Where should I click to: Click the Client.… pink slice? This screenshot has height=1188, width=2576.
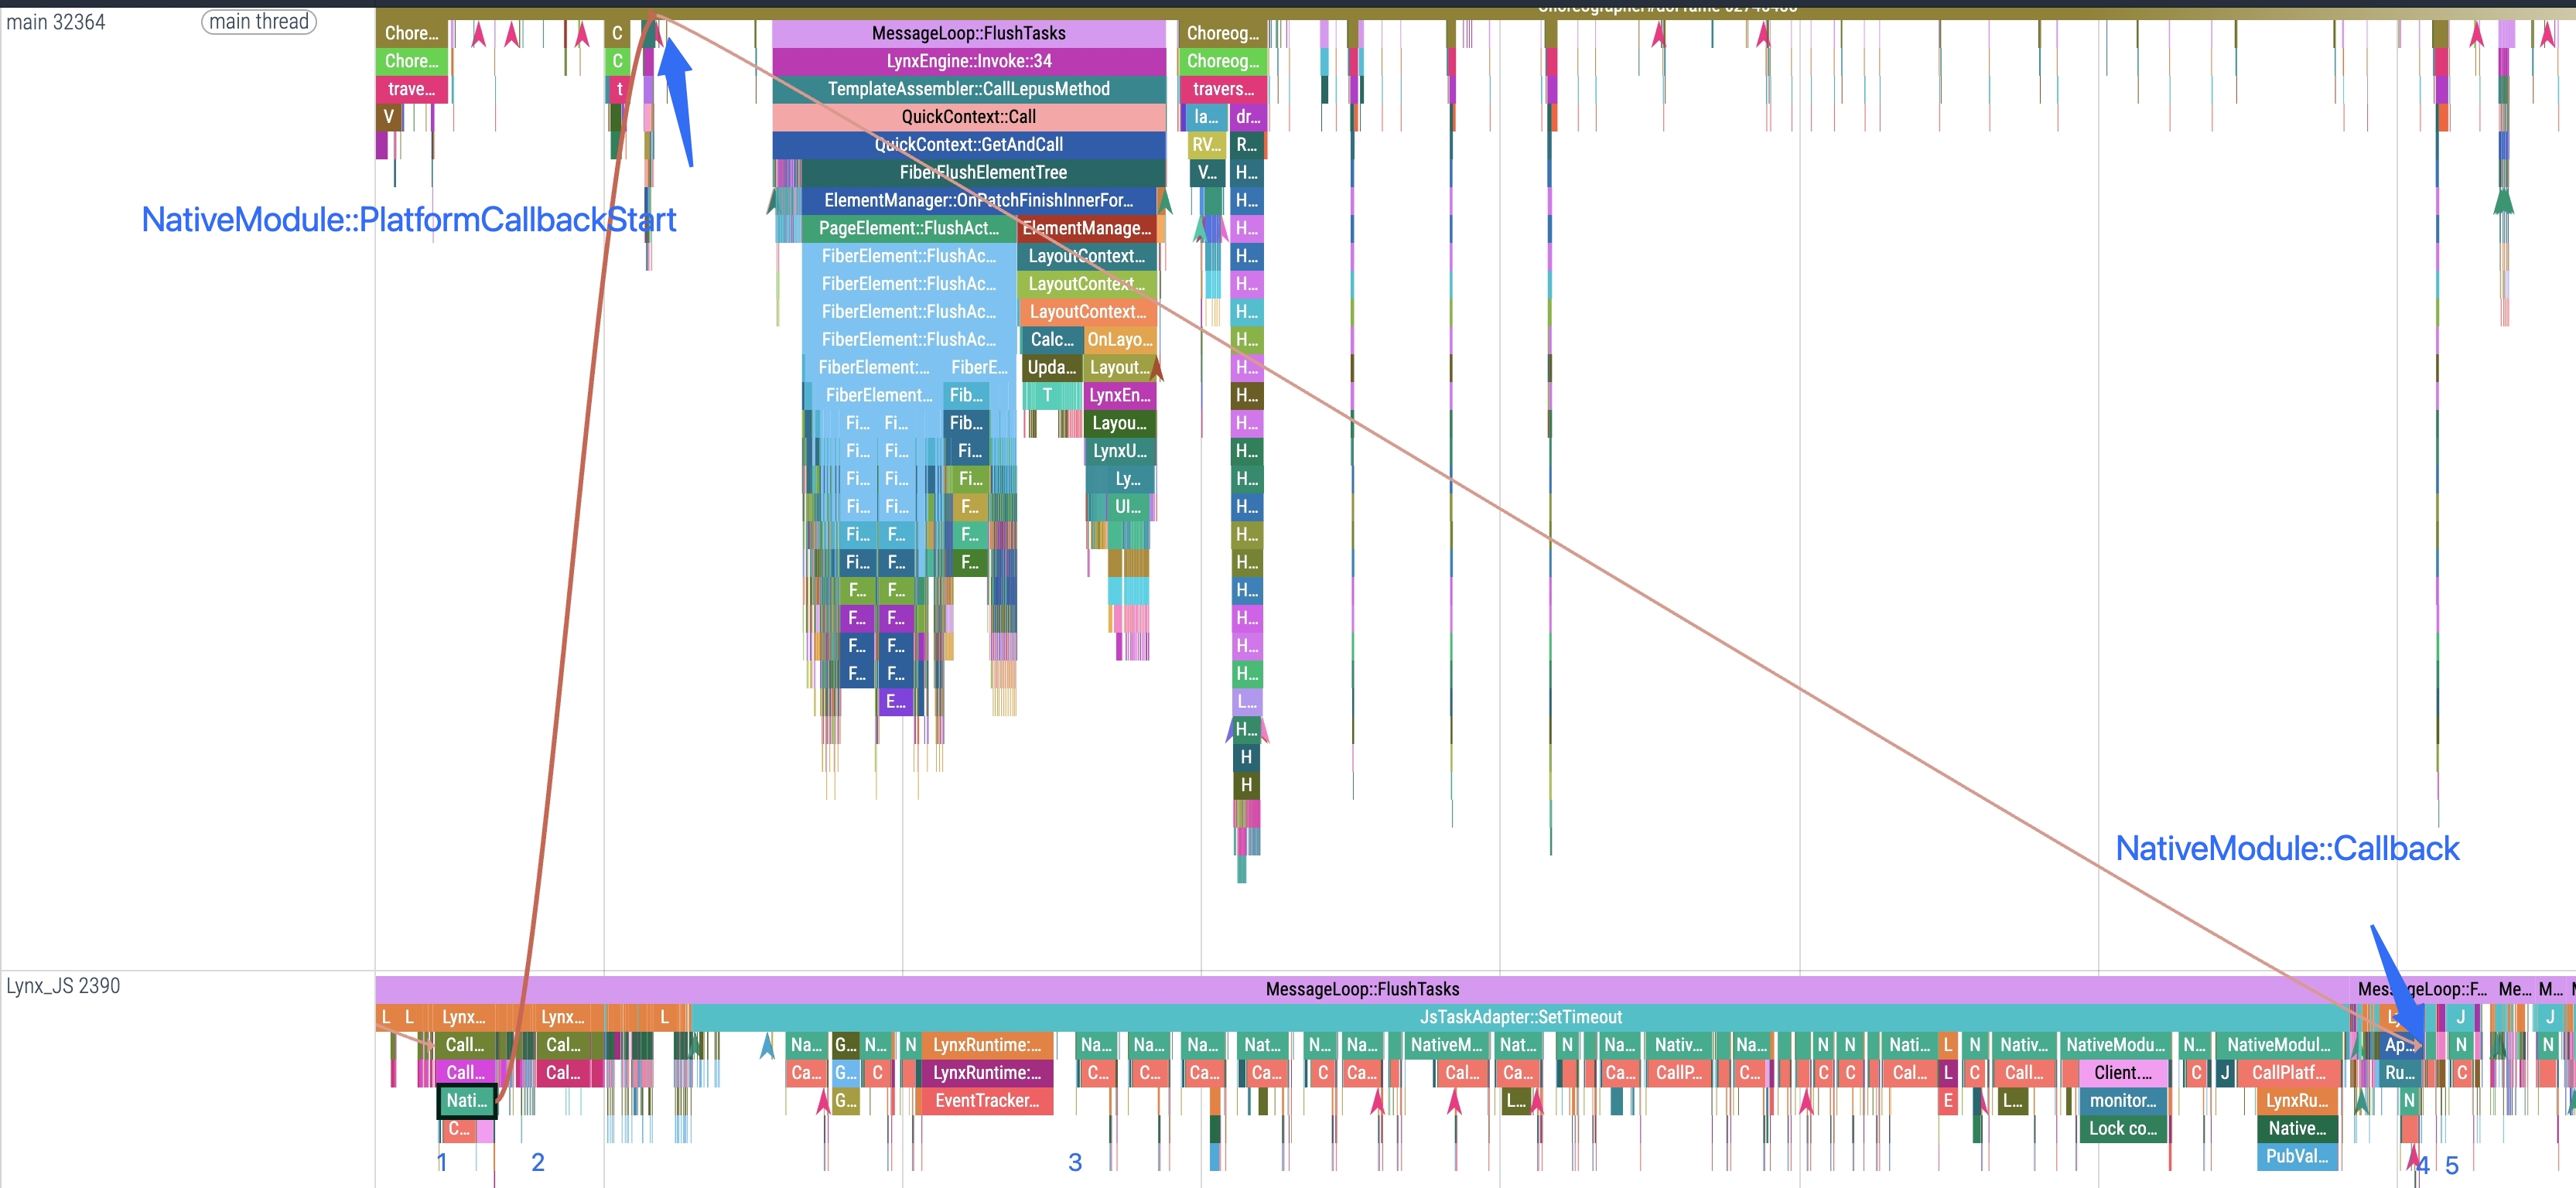point(2122,1073)
